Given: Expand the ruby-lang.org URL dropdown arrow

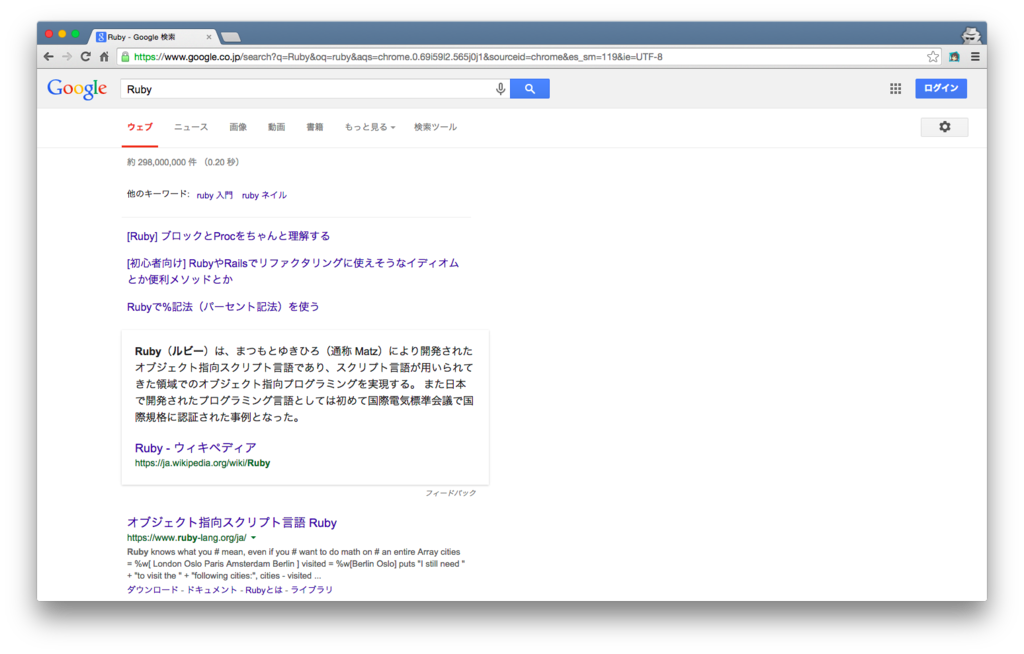Looking at the screenshot, I should tap(253, 538).
